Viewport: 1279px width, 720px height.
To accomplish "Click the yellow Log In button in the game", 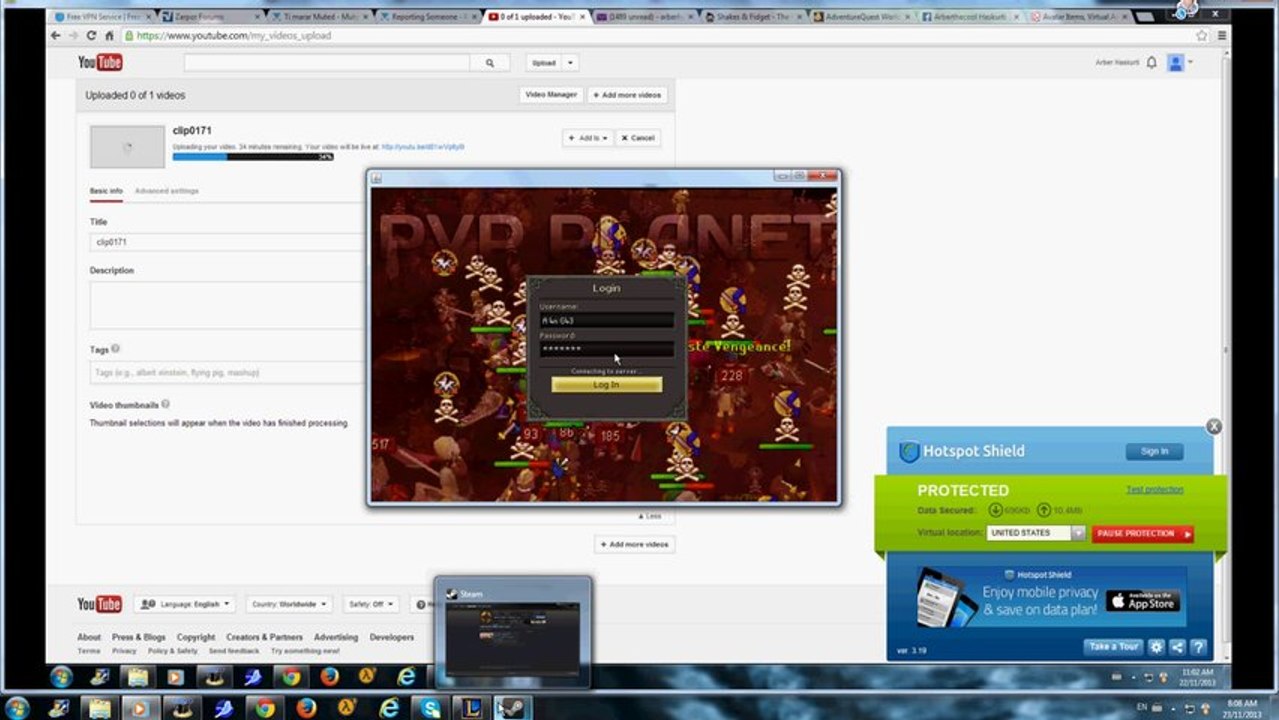I will pyautogui.click(x=607, y=384).
